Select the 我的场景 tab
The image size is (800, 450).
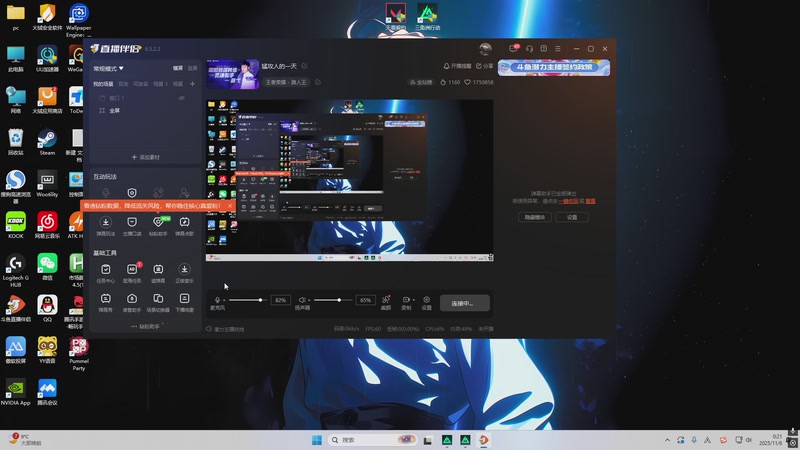(x=103, y=84)
